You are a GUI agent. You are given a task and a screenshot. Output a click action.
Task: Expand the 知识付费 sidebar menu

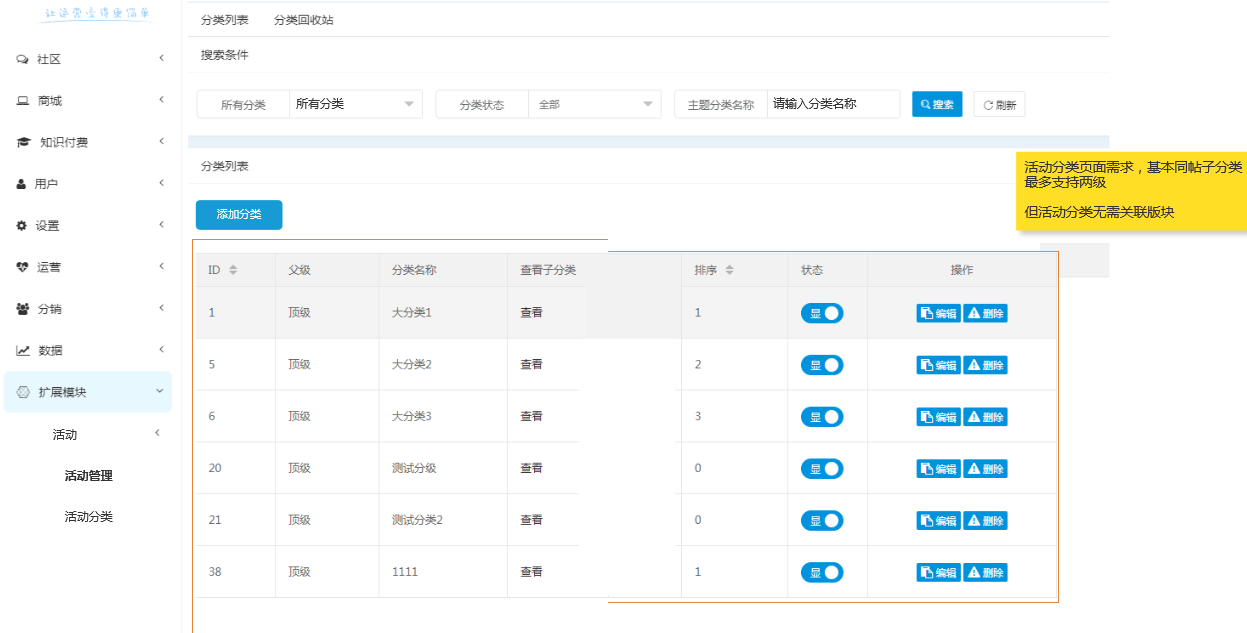tap(161, 142)
